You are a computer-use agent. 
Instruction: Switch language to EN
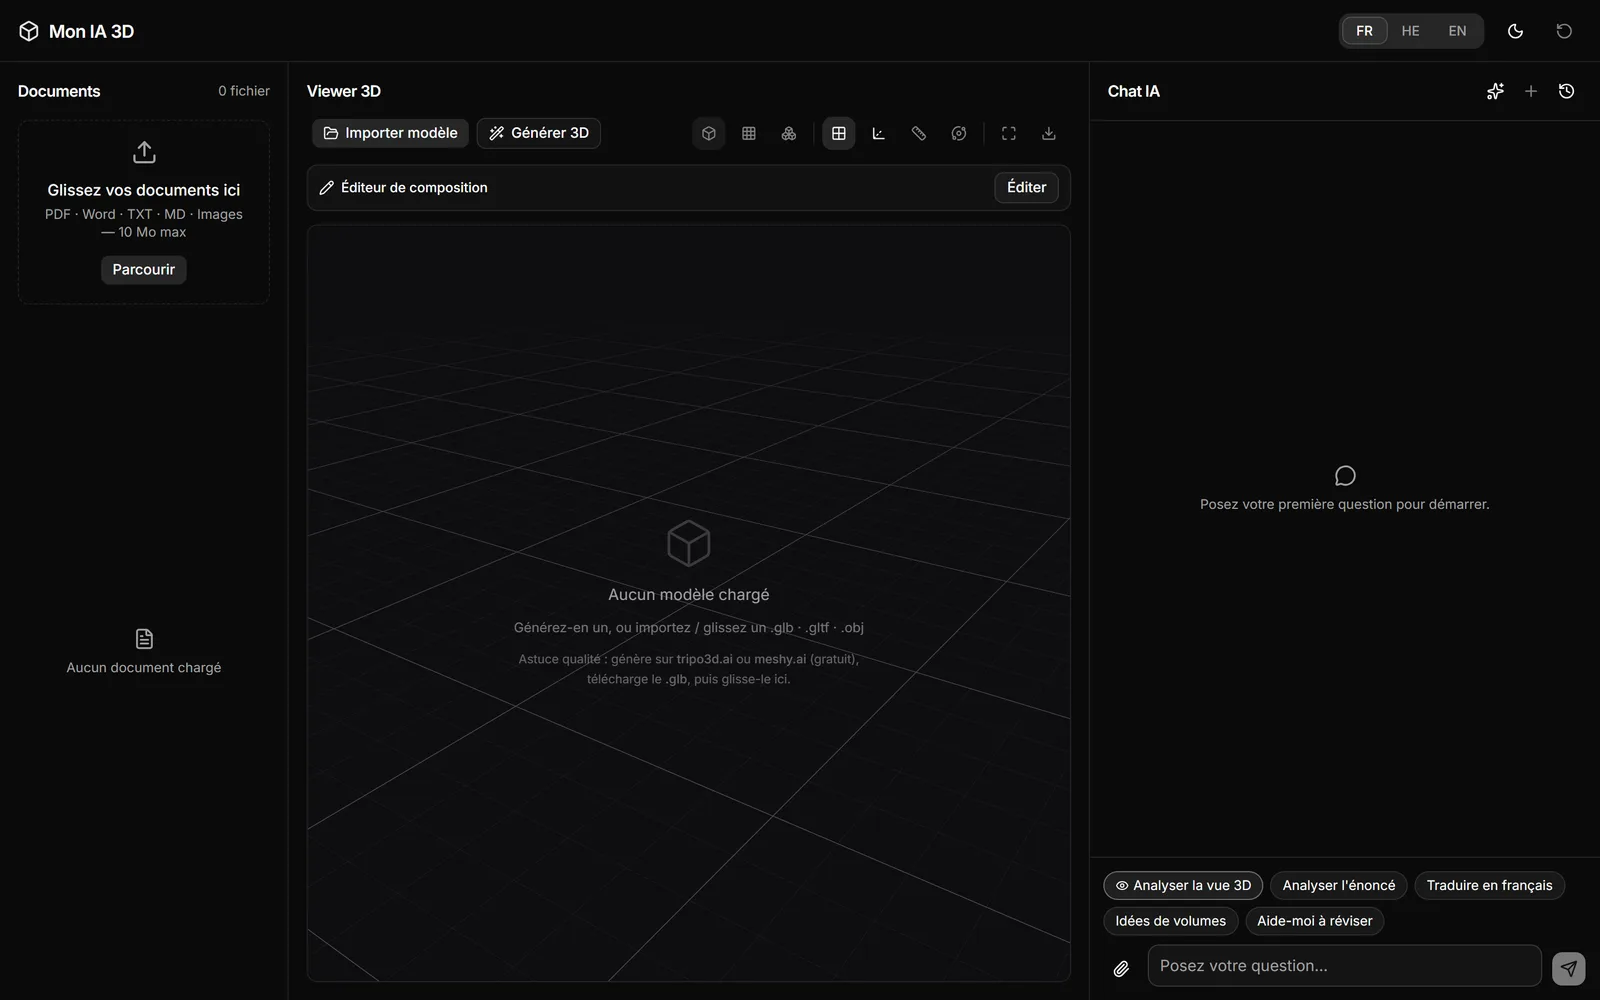click(x=1457, y=31)
